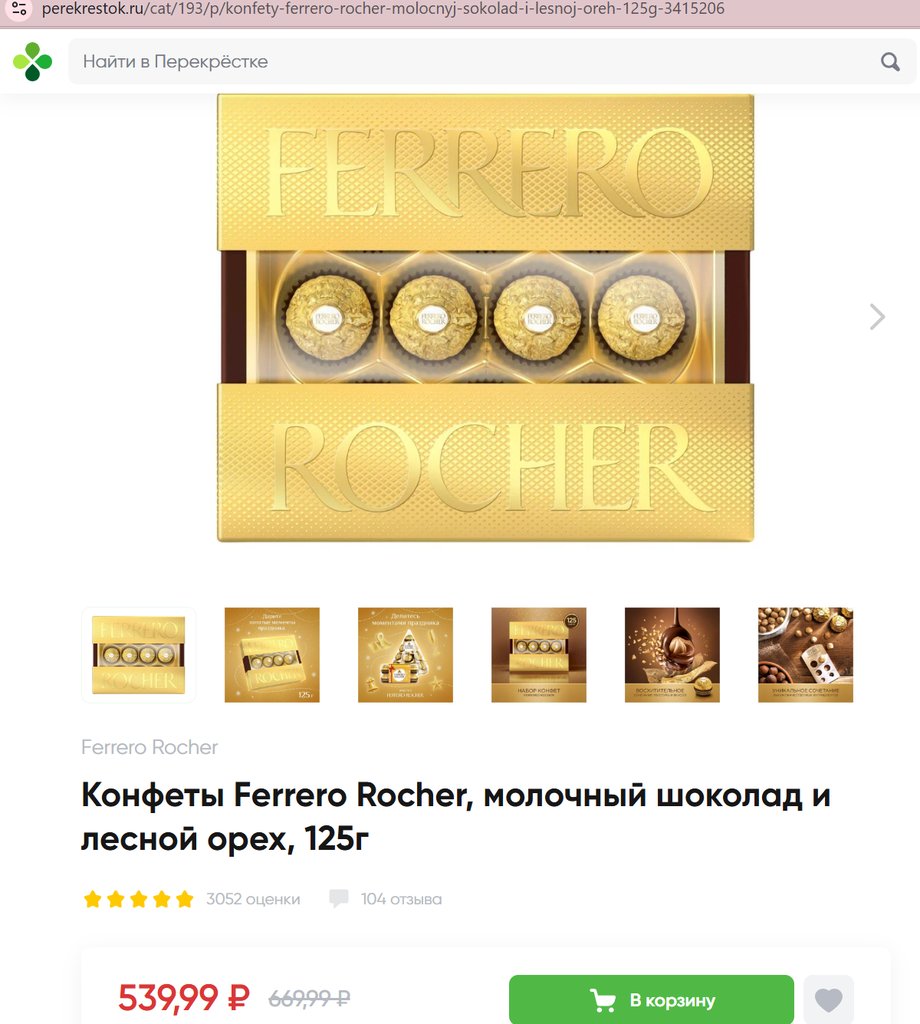Click the search magnifier icon
Viewport: 920px width, 1024px height.
tap(890, 62)
